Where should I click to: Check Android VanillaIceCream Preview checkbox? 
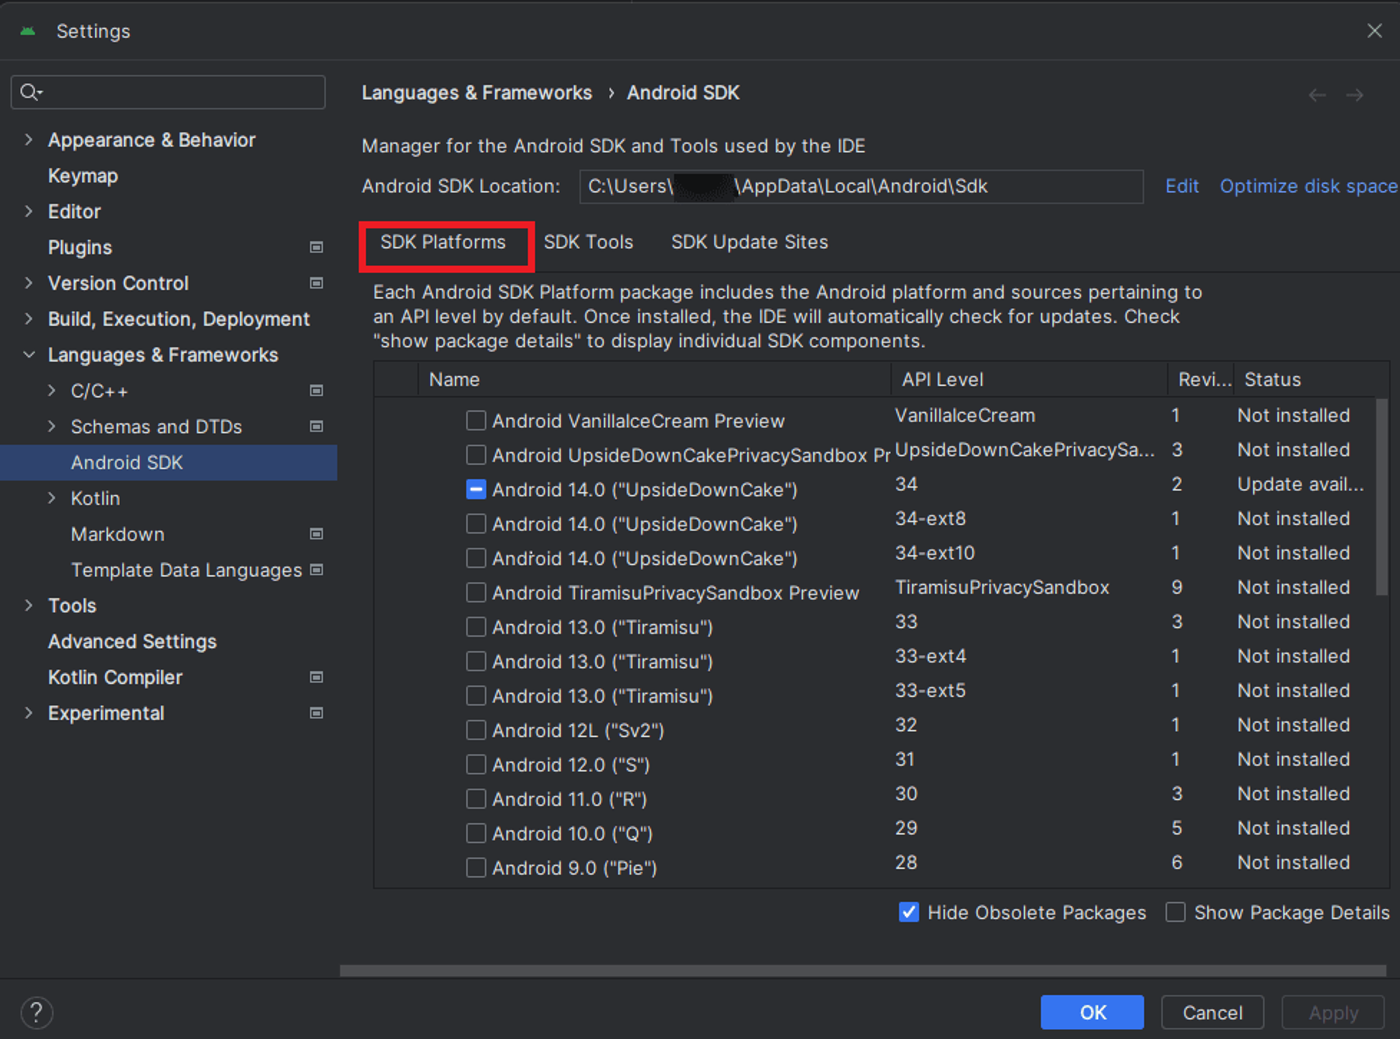476,421
